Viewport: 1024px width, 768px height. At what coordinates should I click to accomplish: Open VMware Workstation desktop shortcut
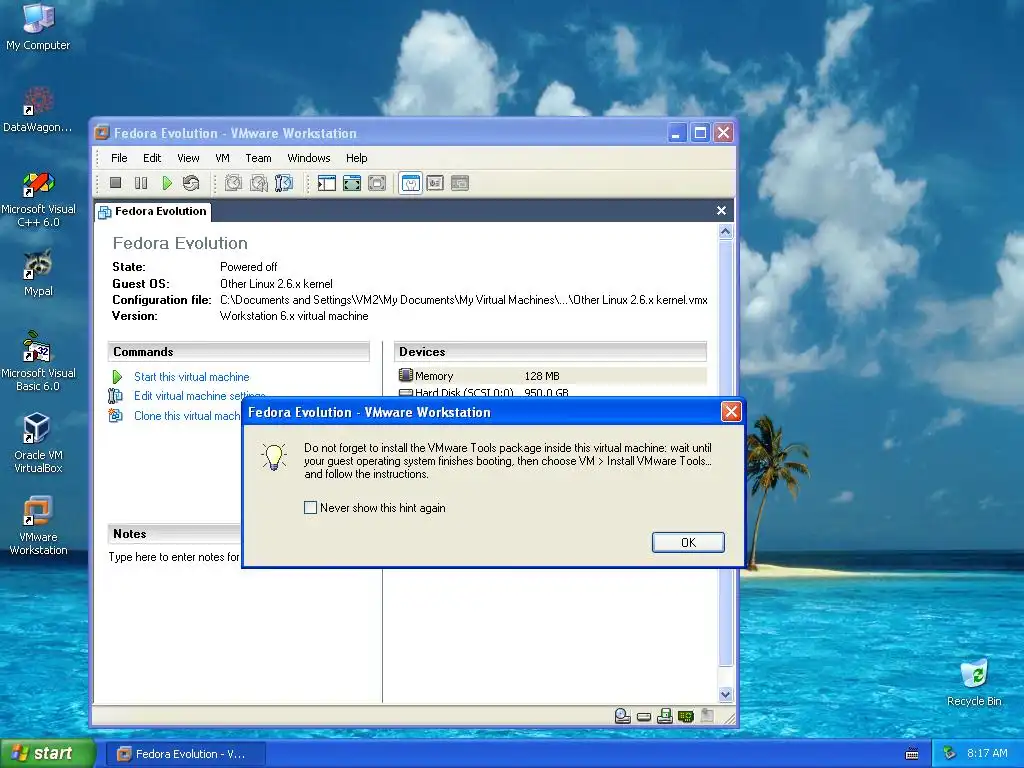point(38,526)
